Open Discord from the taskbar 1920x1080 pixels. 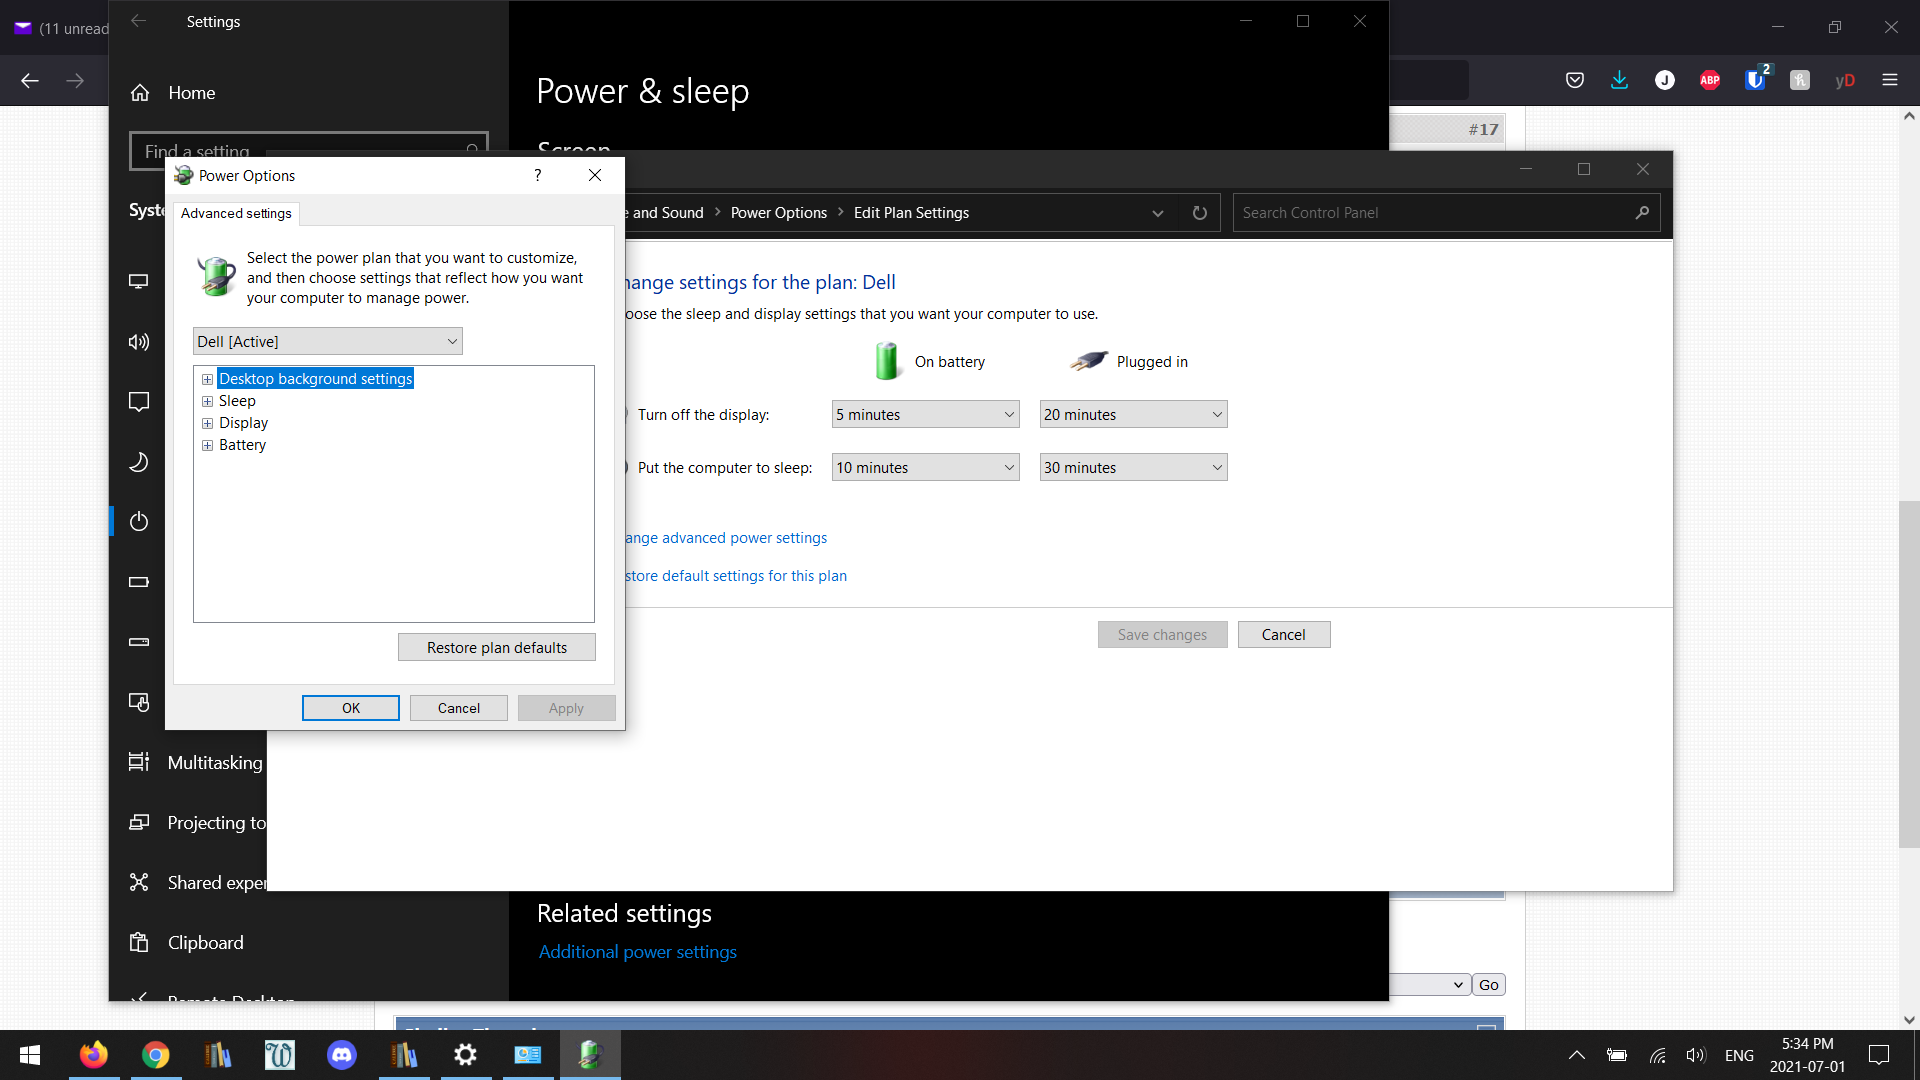coord(342,1055)
